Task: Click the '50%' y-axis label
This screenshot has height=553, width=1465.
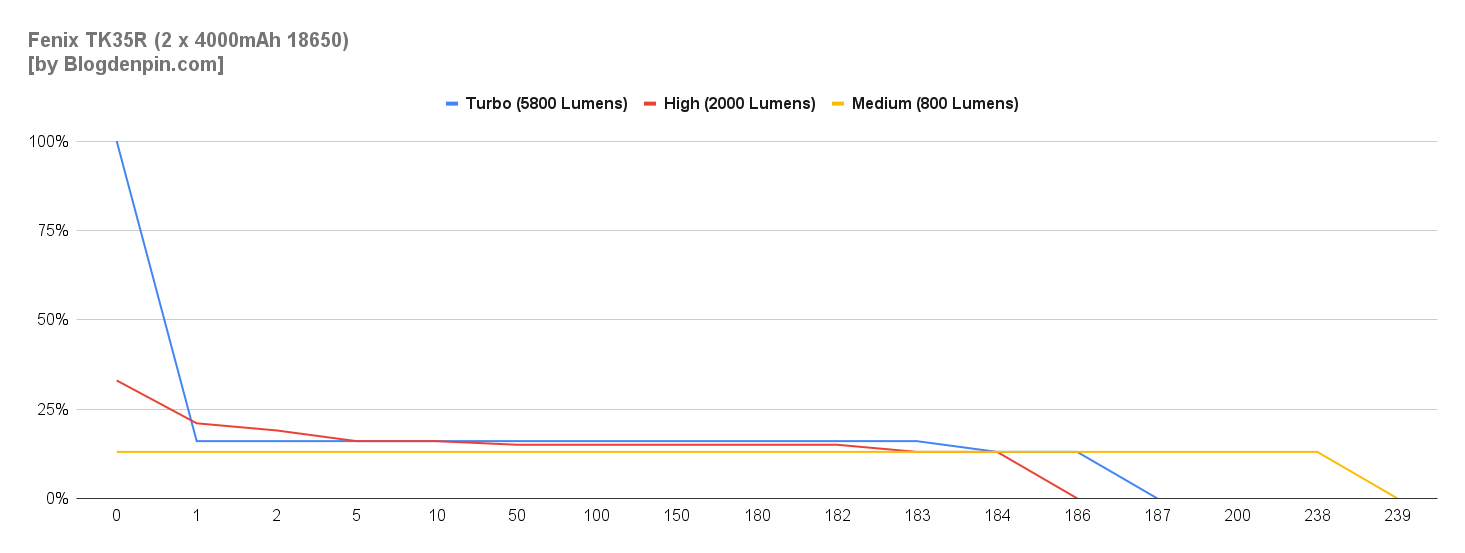Action: tap(54, 320)
